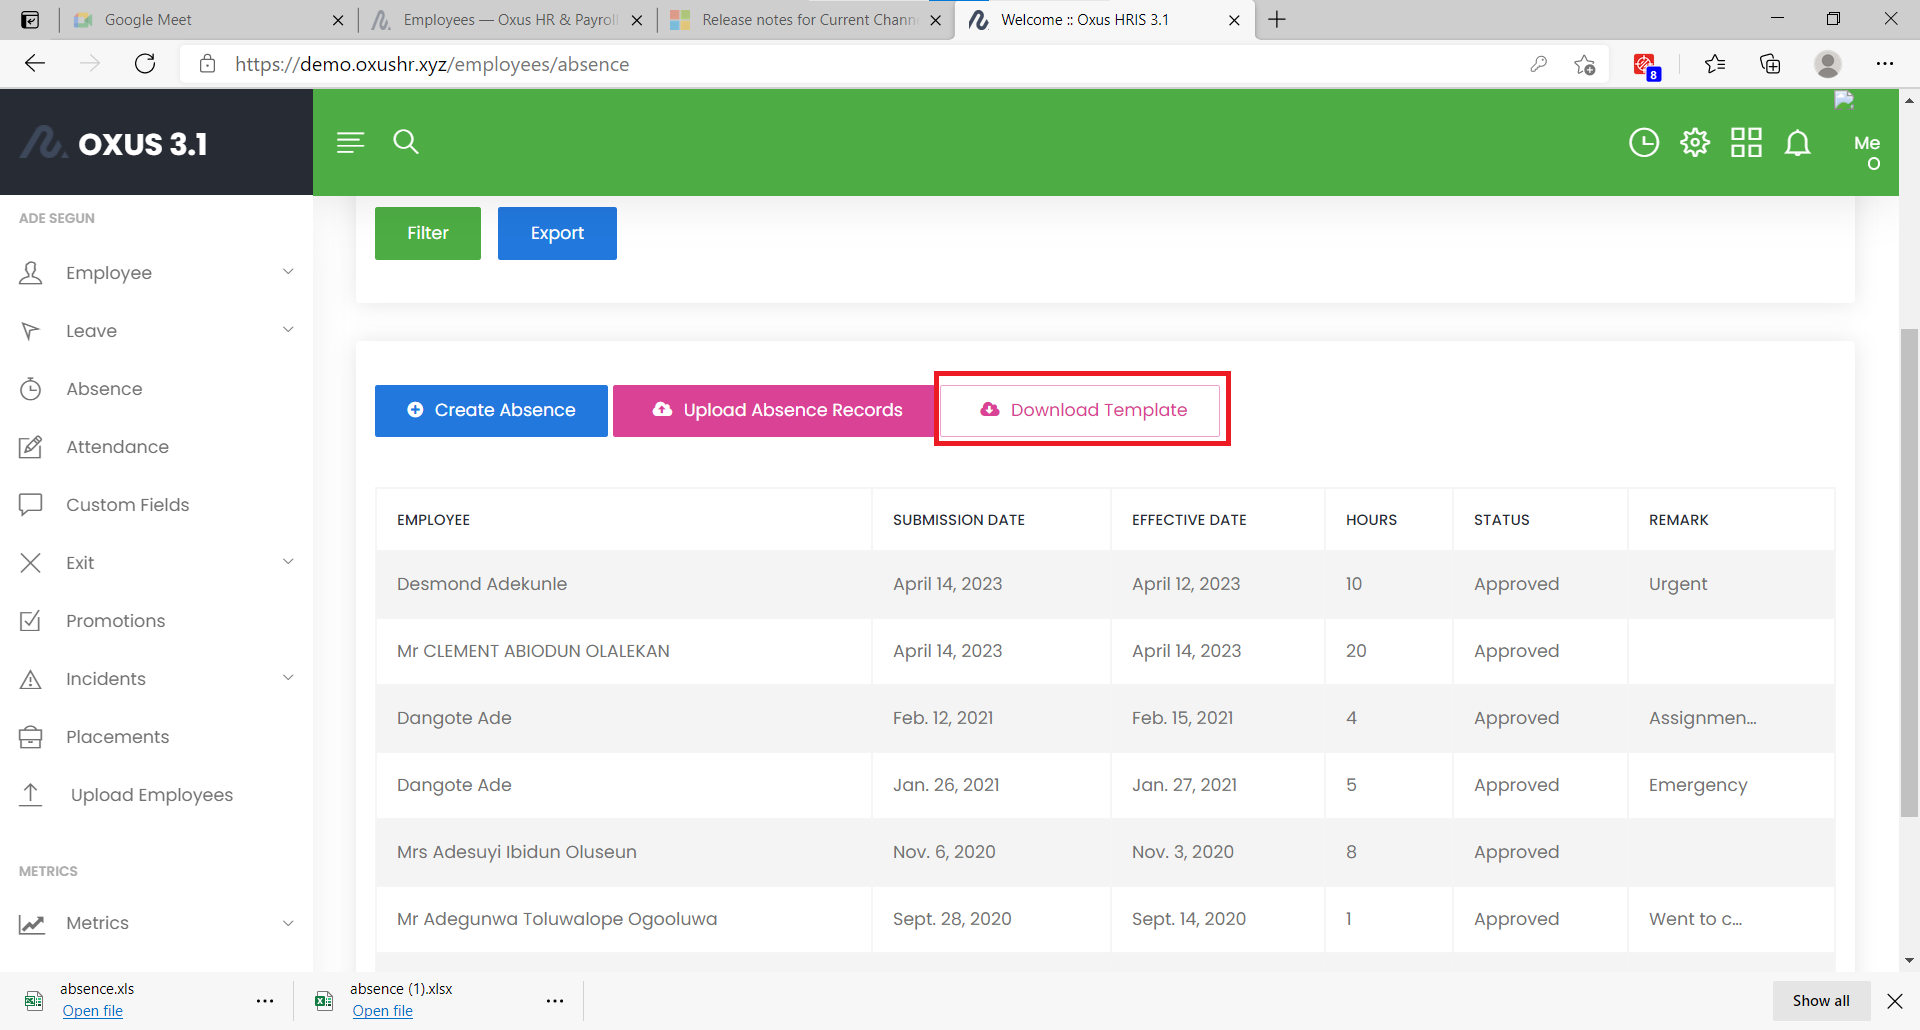The width and height of the screenshot is (1920, 1030).
Task: Open the Attendance sidebar menu item
Action: (156, 447)
